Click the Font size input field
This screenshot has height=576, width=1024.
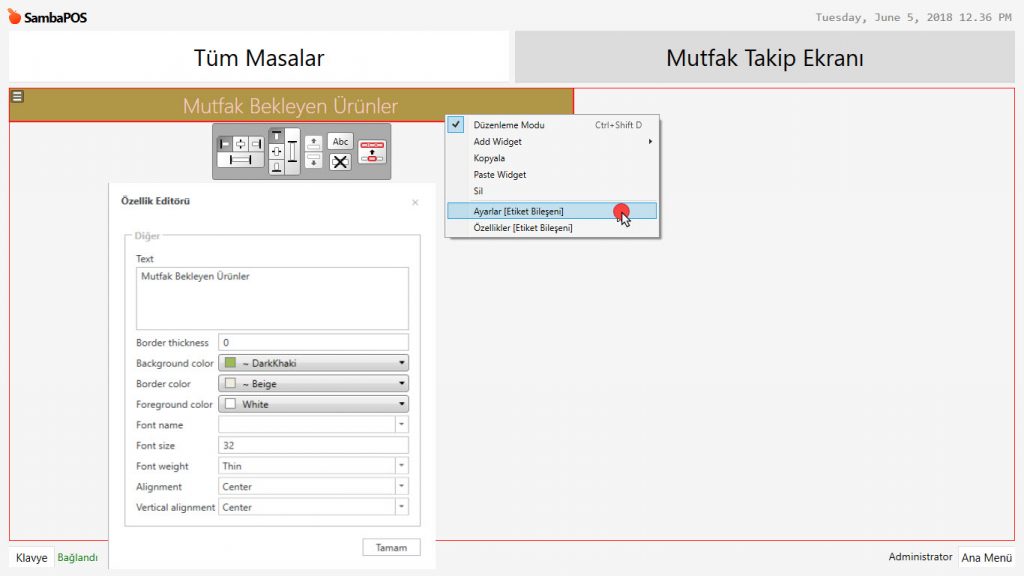pyautogui.click(x=313, y=446)
